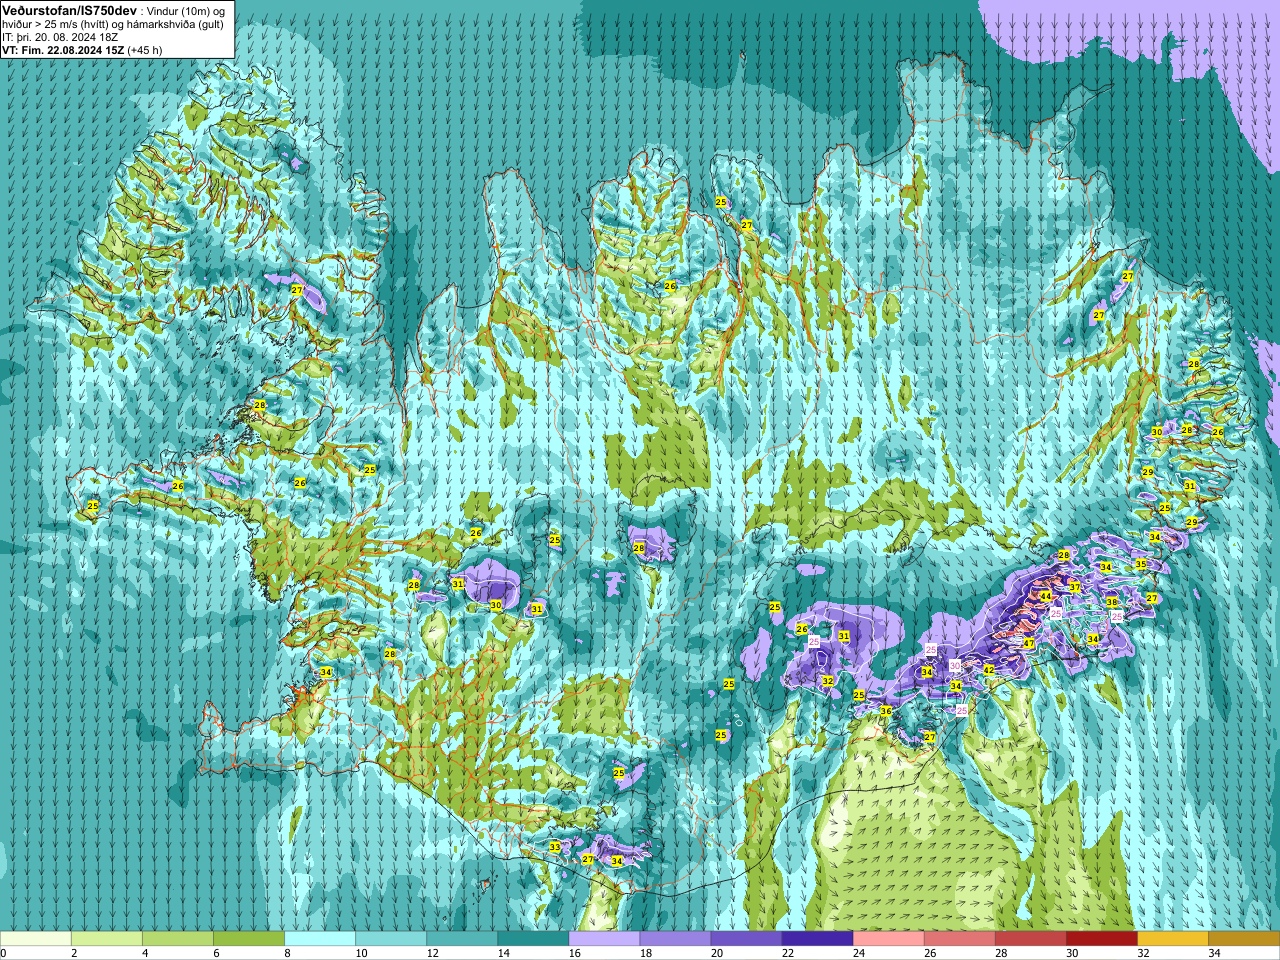Select the light green 2–4 legend swatch
1280x960 pixels.
(107, 939)
